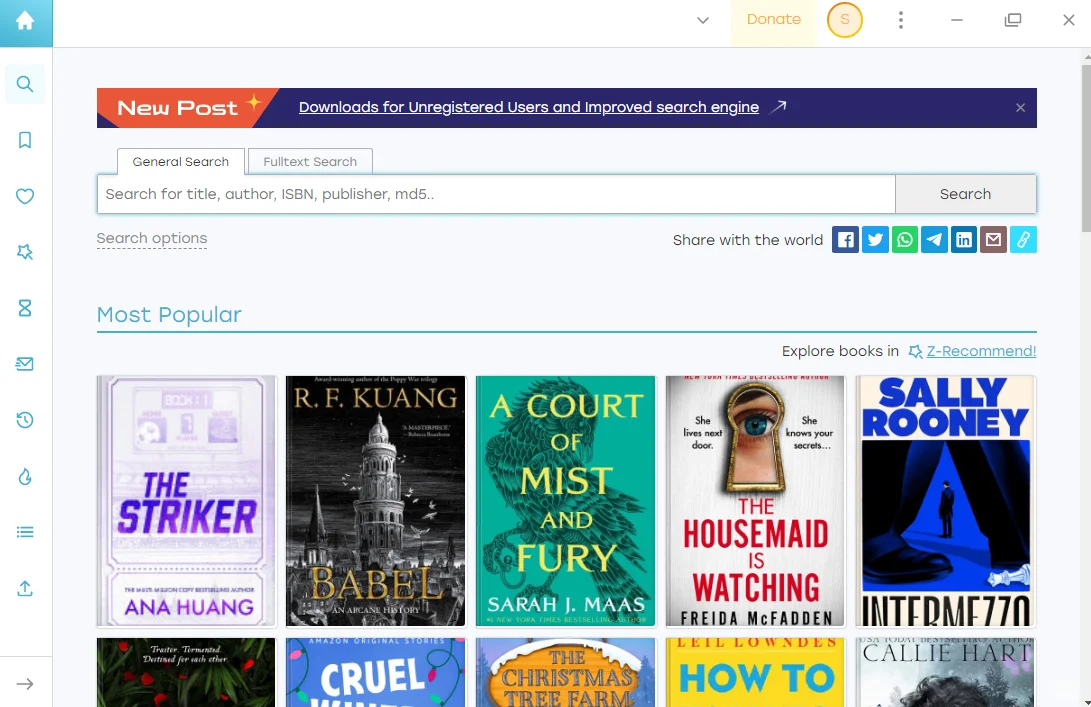Click the Most Popular heading
1091x707 pixels.
pyautogui.click(x=169, y=315)
